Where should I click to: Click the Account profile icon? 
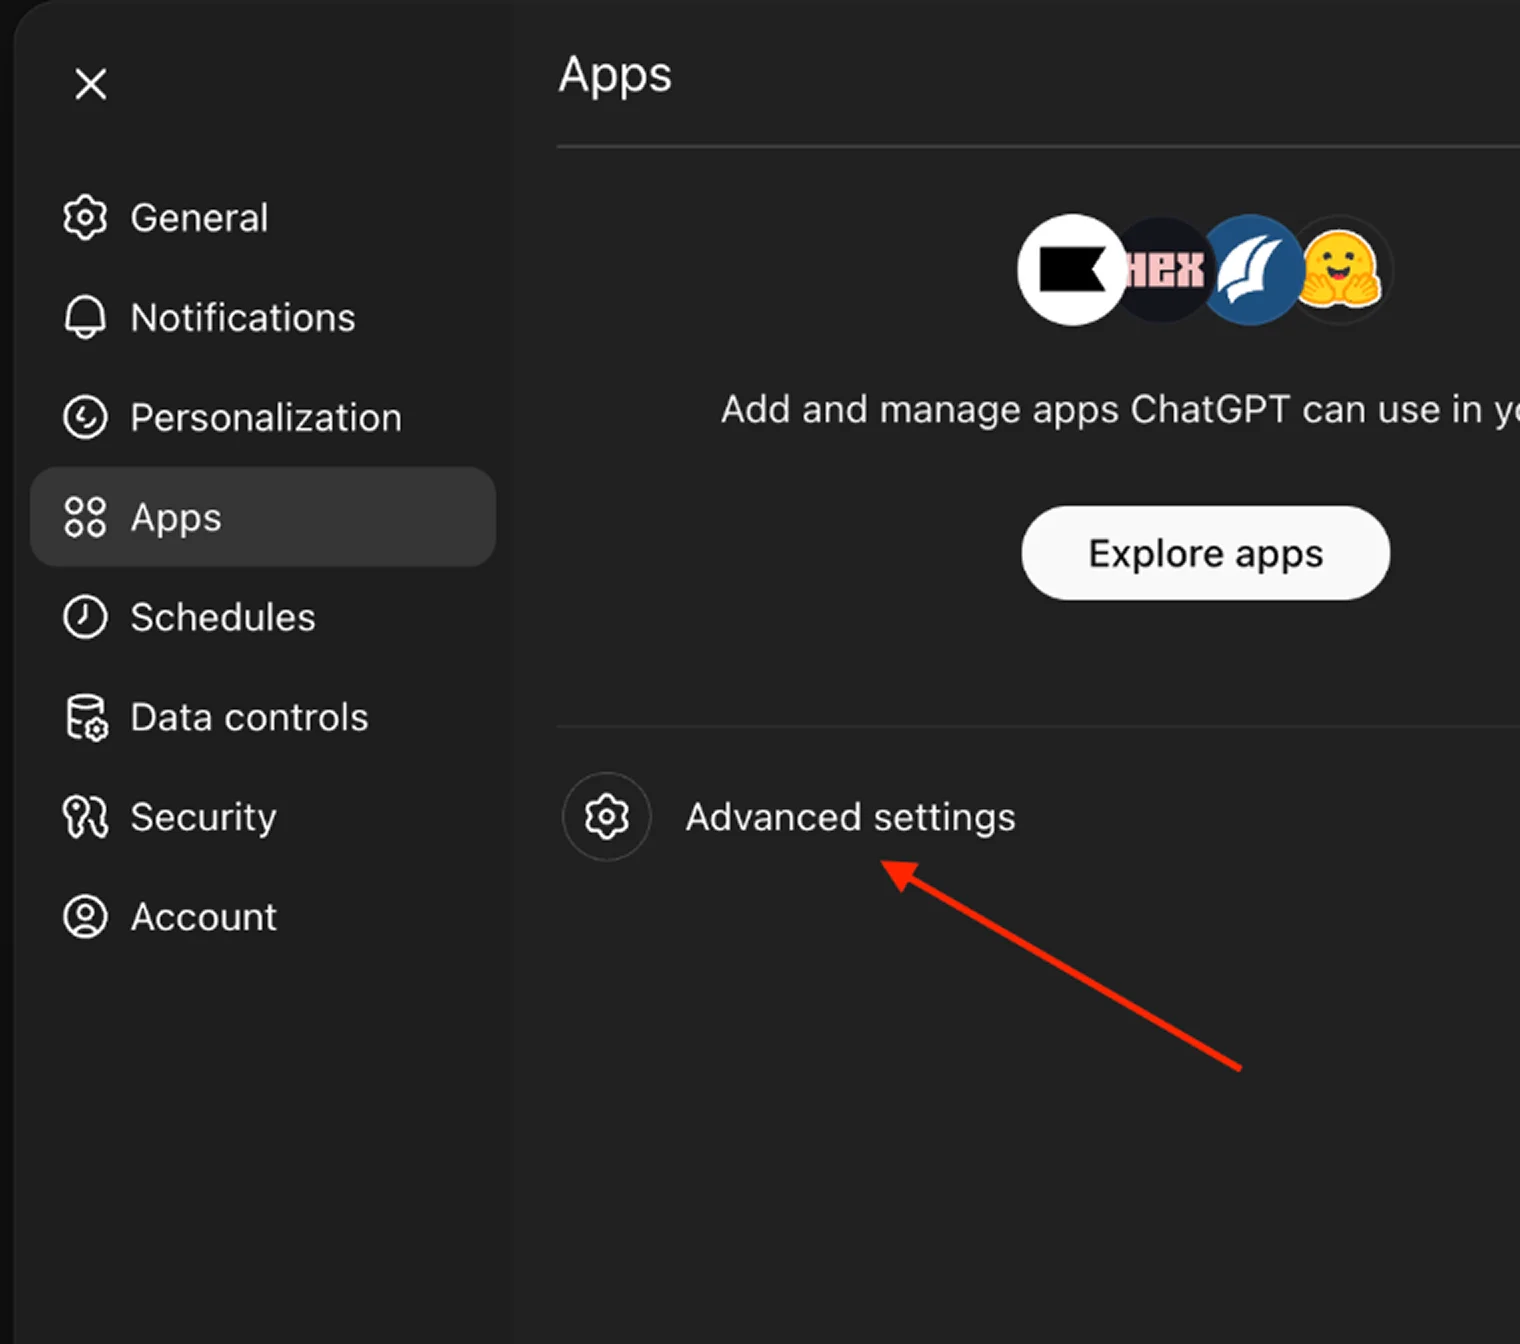point(85,916)
